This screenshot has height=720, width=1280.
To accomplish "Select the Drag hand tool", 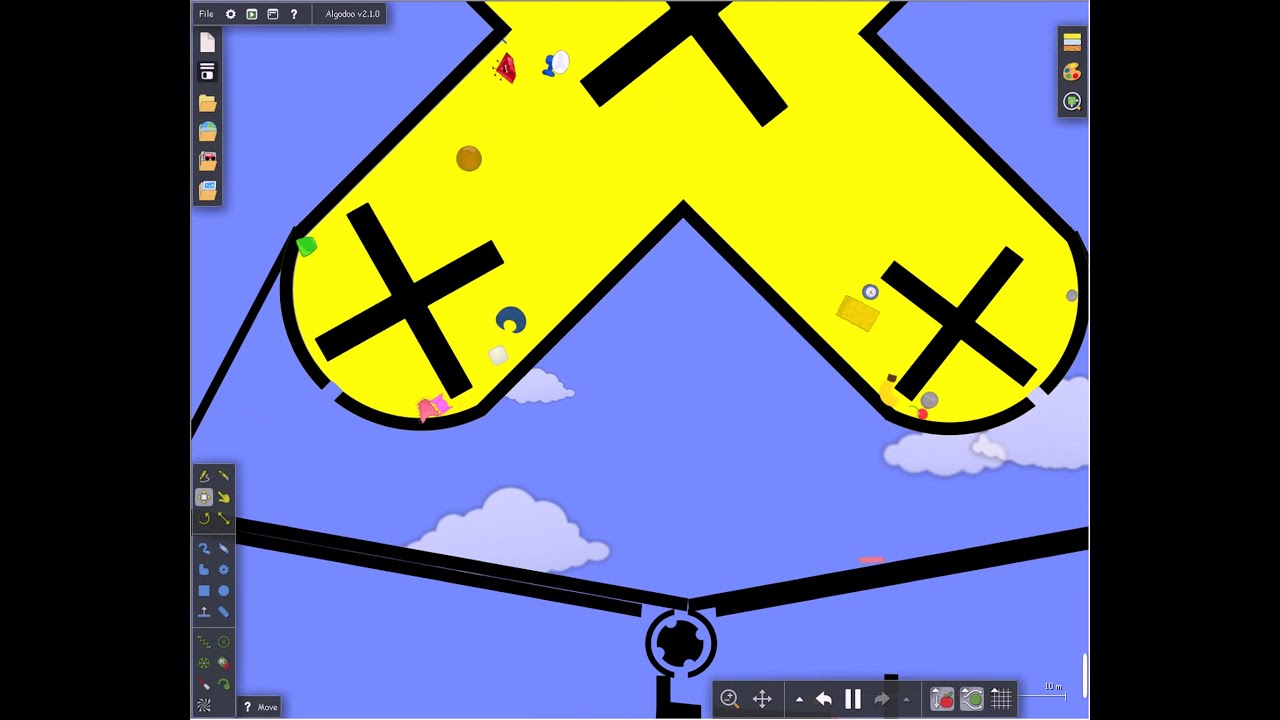I will 224,497.
